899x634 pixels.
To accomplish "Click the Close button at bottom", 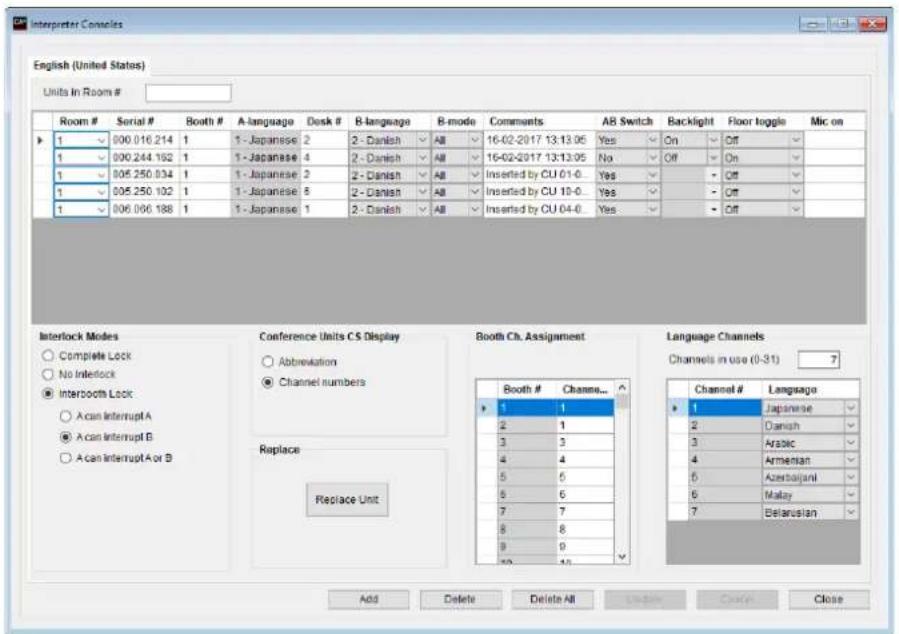I will (x=828, y=599).
